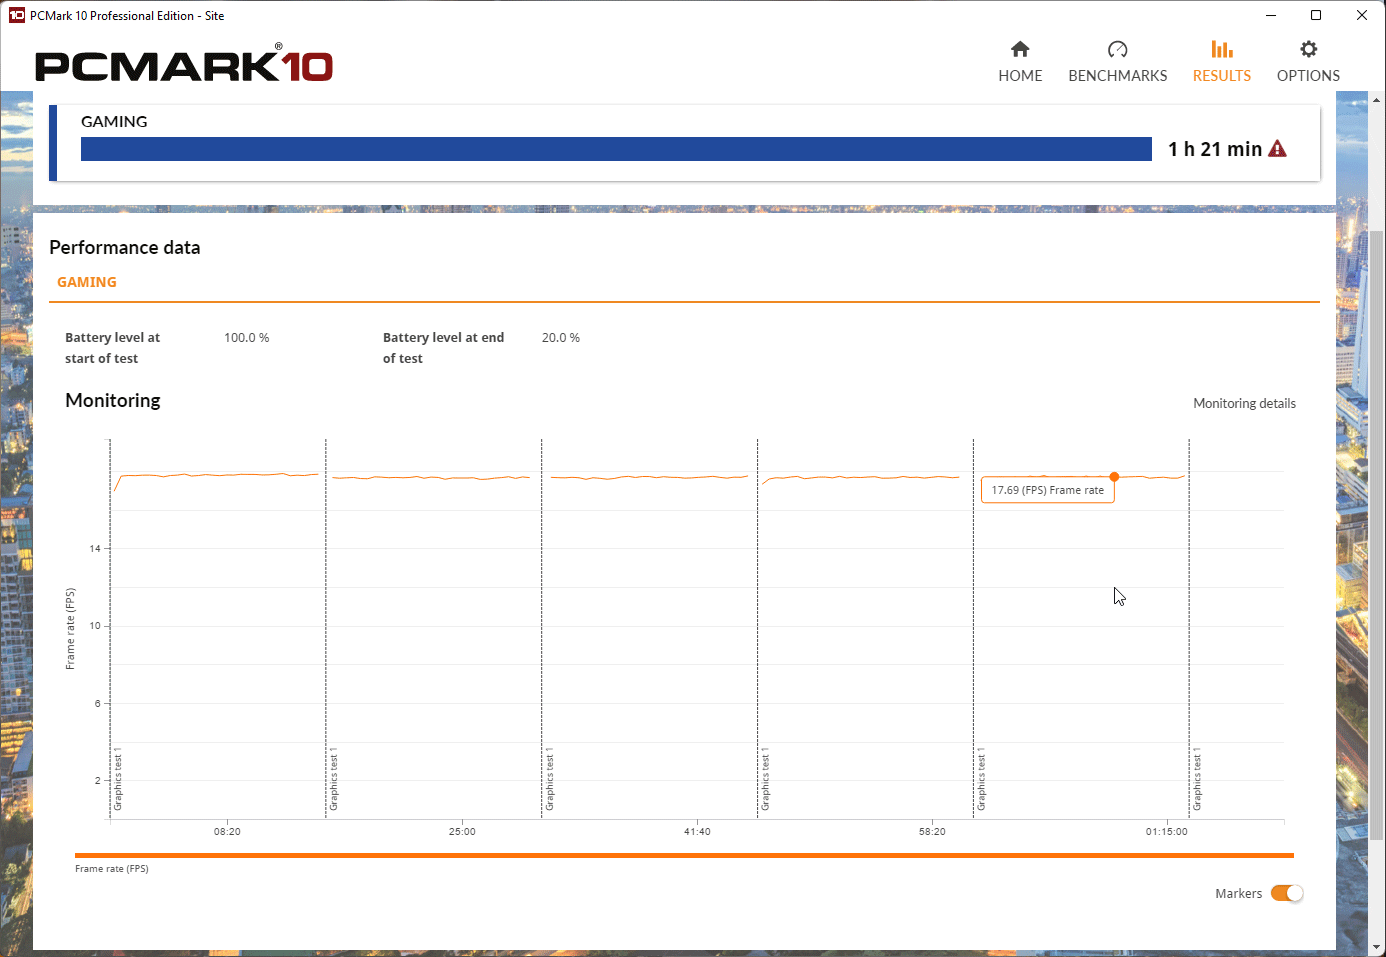
Task: Click the 08:20 time axis label
Action: [x=227, y=831]
